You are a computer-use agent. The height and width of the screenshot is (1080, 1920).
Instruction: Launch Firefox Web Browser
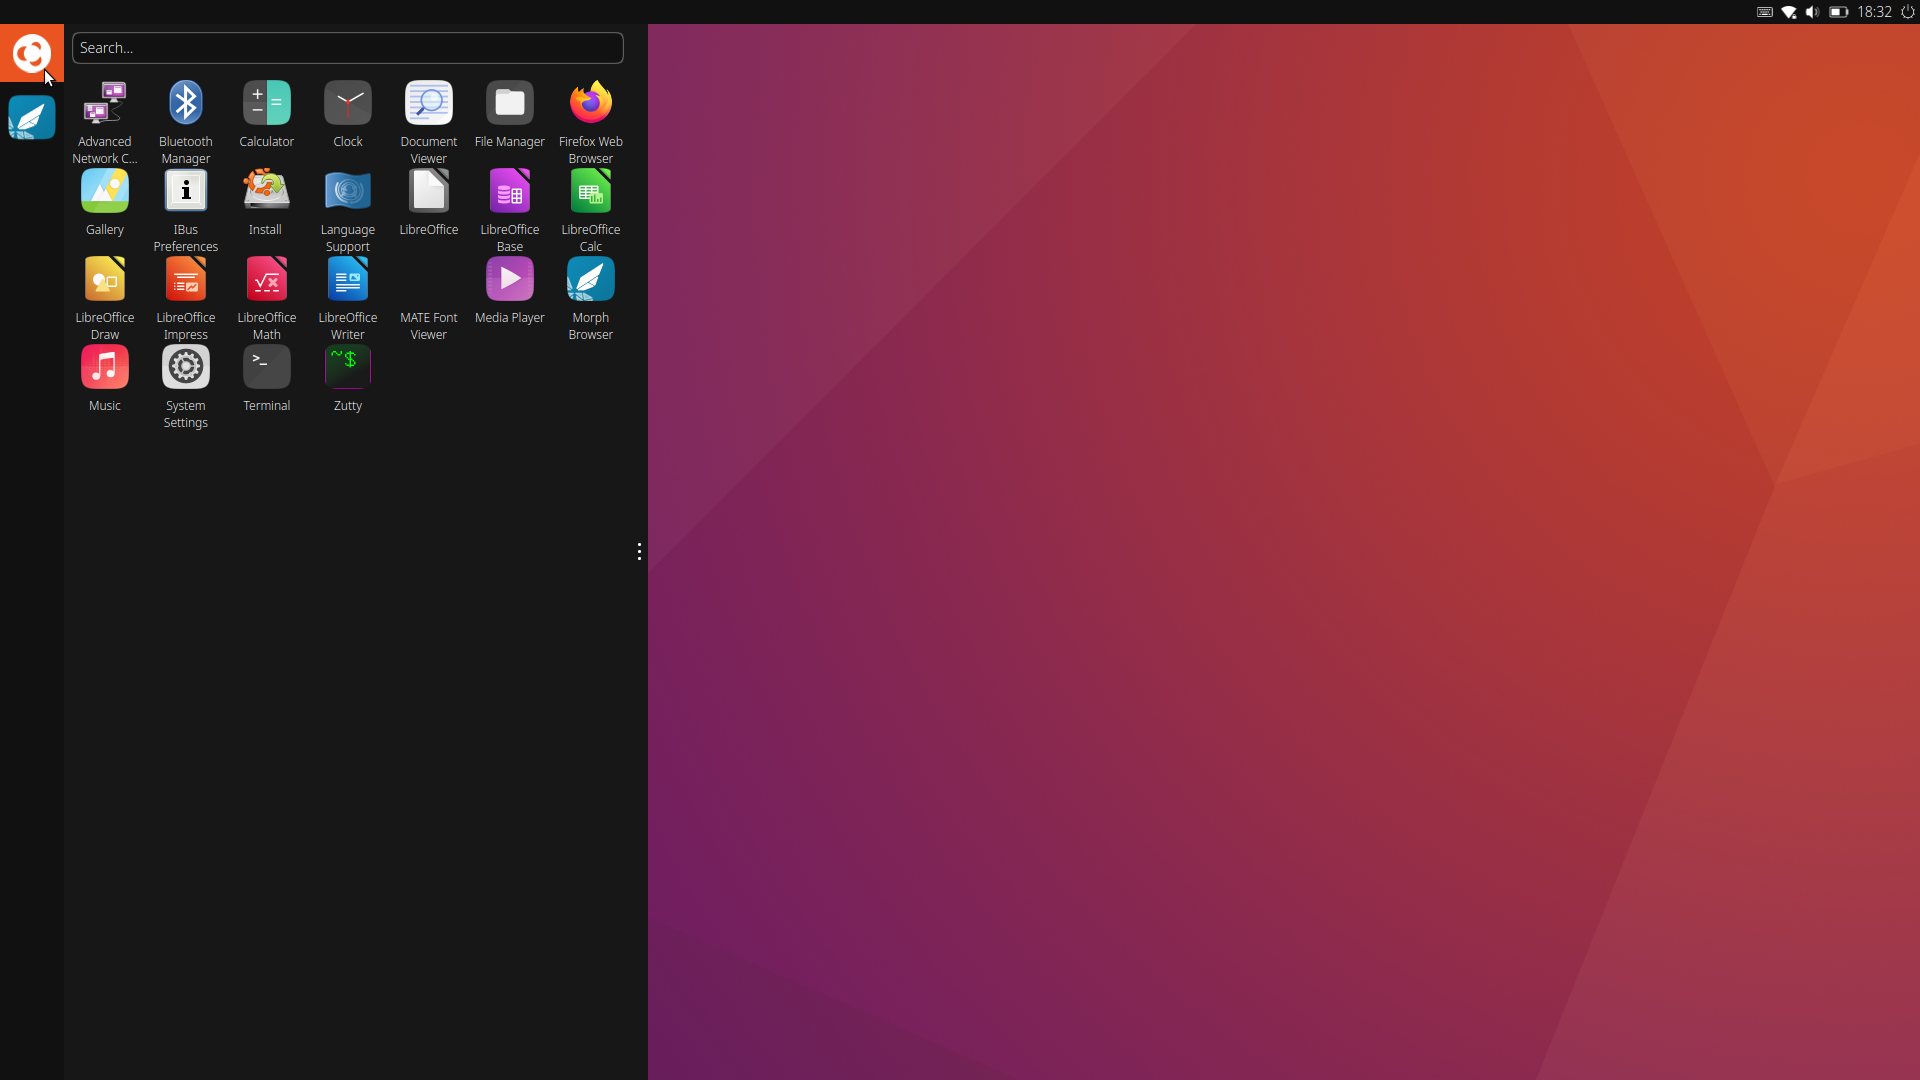(x=591, y=122)
